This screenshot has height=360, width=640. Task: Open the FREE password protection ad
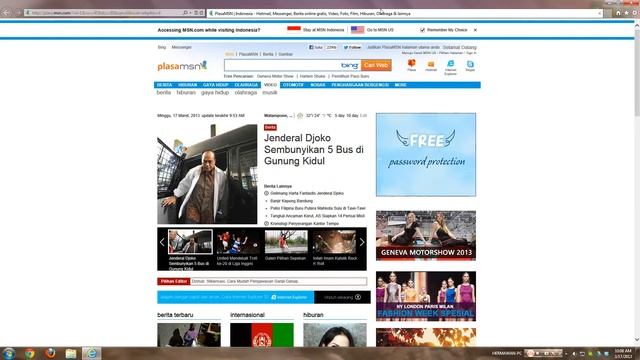coord(426,155)
